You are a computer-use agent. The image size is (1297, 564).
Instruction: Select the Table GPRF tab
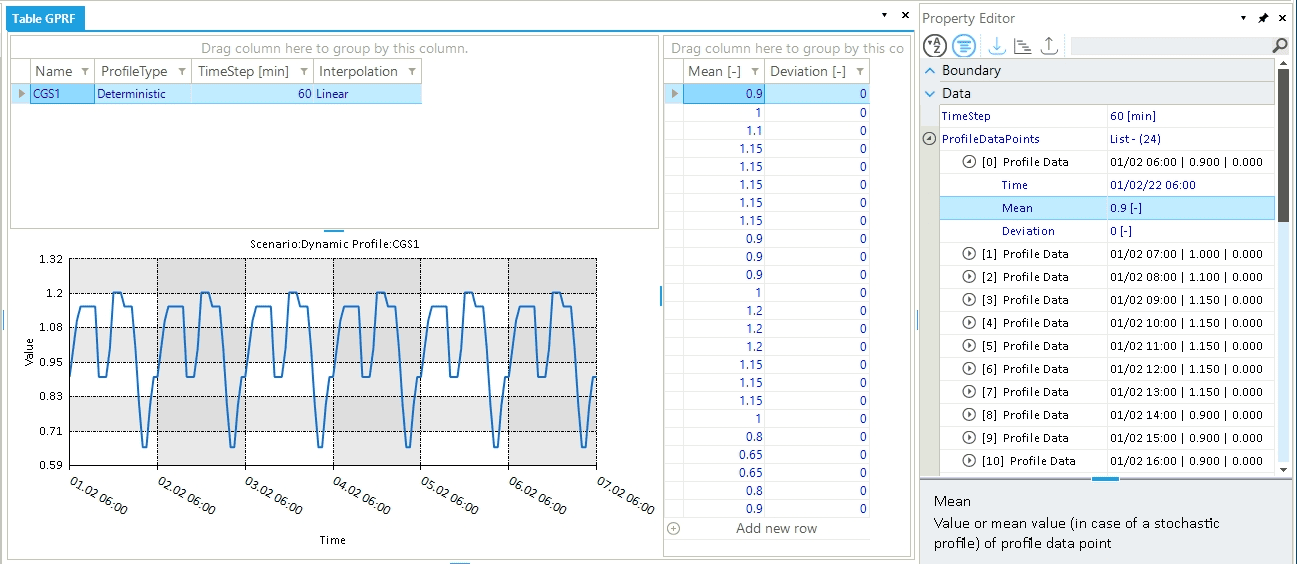44,18
